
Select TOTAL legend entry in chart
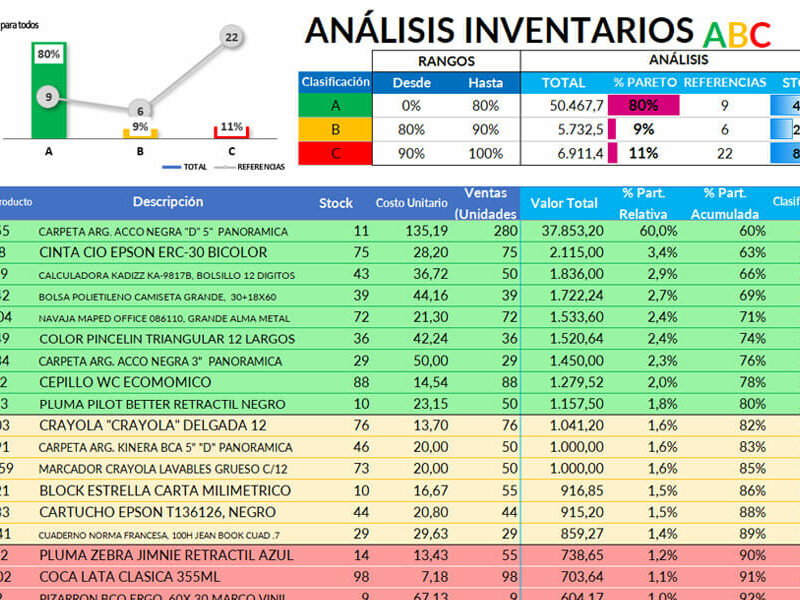pos(185,167)
